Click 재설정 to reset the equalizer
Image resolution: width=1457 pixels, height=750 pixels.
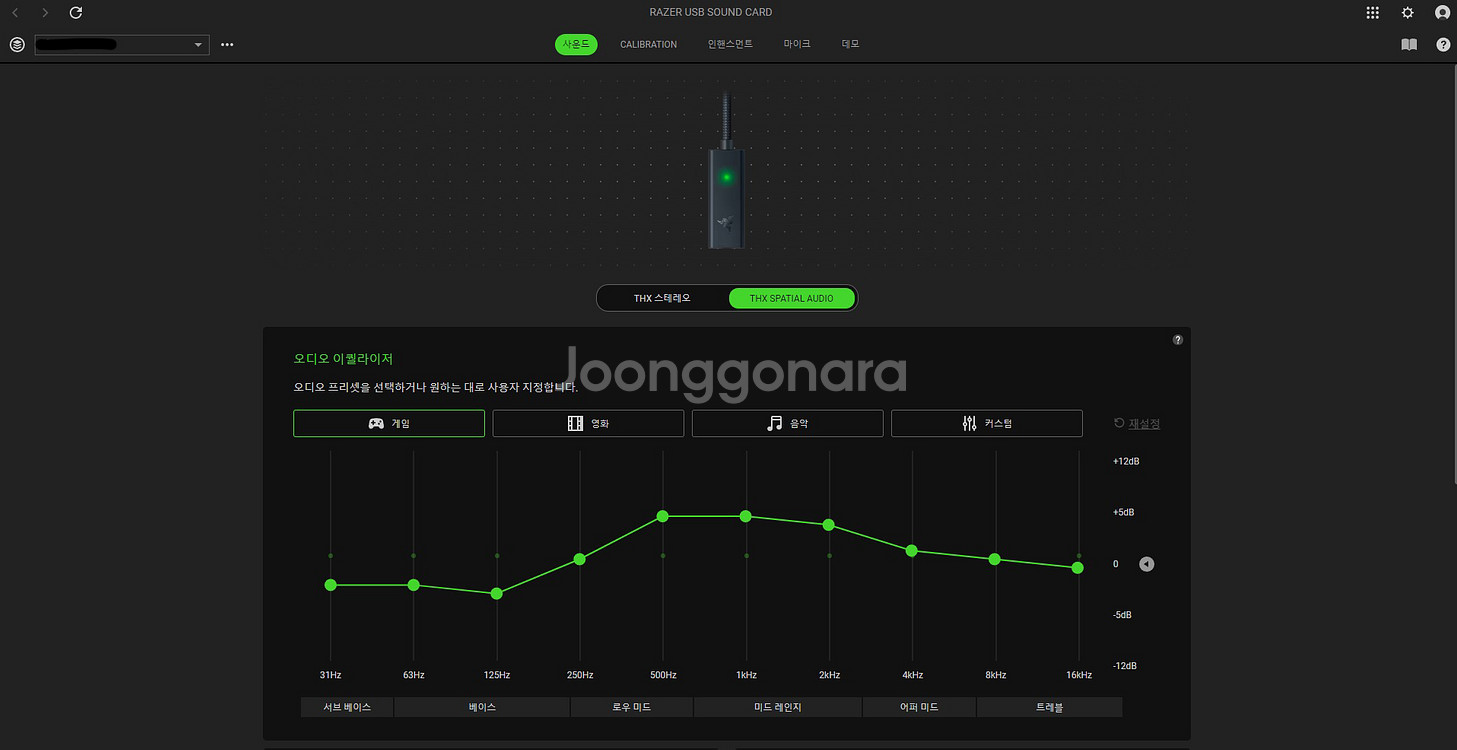coord(1137,423)
